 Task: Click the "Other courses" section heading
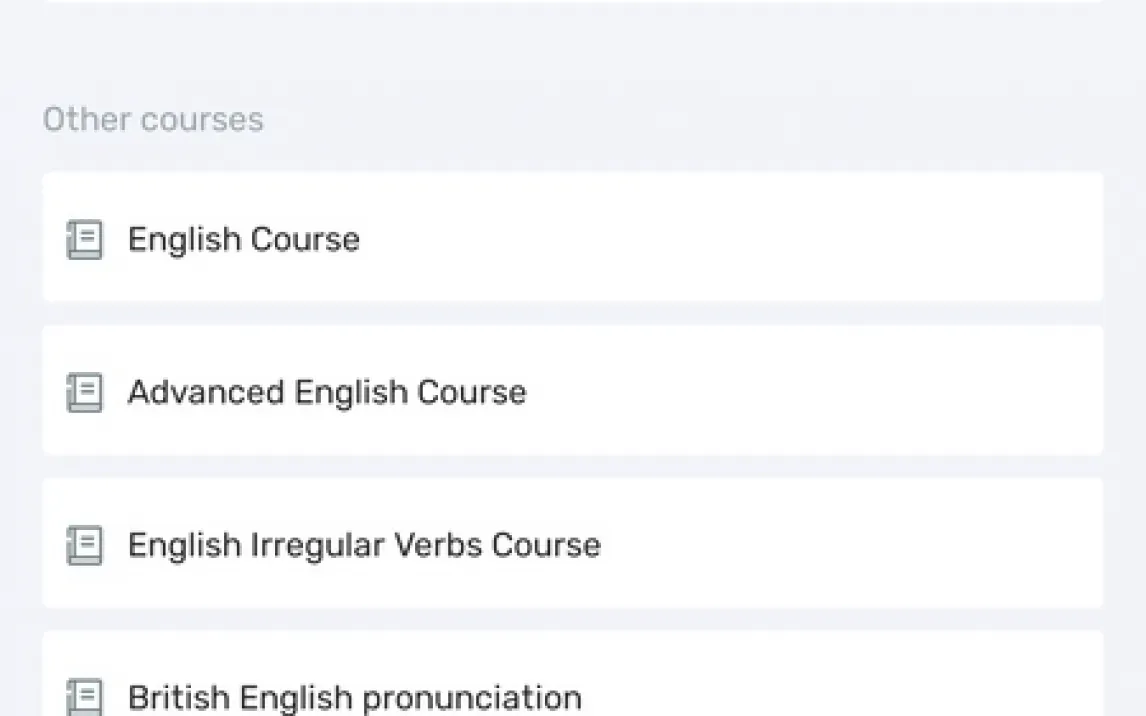[x=153, y=120]
